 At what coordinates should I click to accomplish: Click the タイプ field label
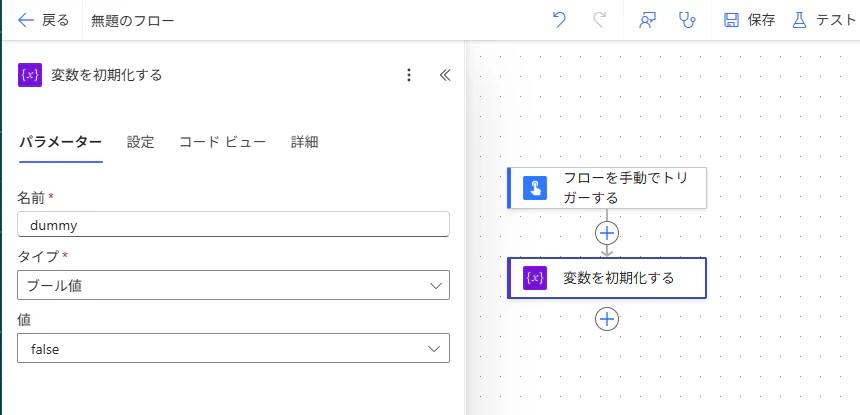point(39,255)
